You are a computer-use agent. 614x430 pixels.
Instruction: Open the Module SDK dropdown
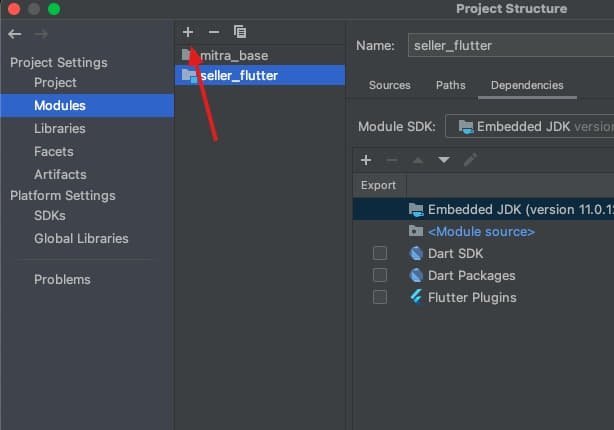tap(529, 127)
